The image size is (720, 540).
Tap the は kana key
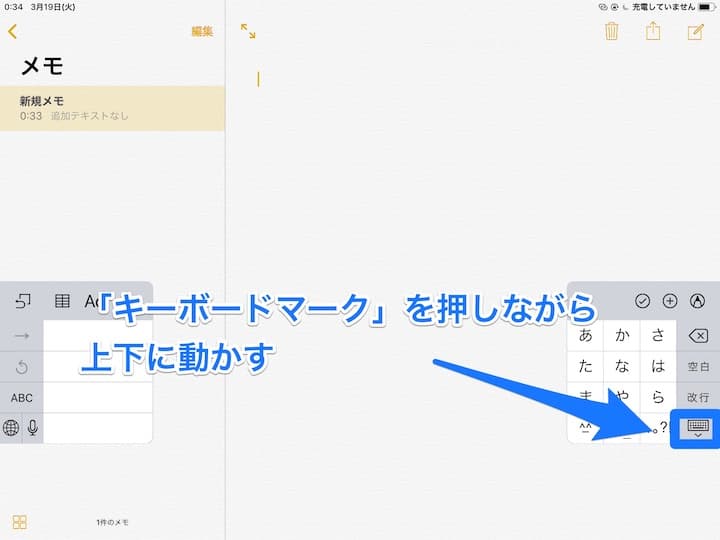click(x=658, y=366)
